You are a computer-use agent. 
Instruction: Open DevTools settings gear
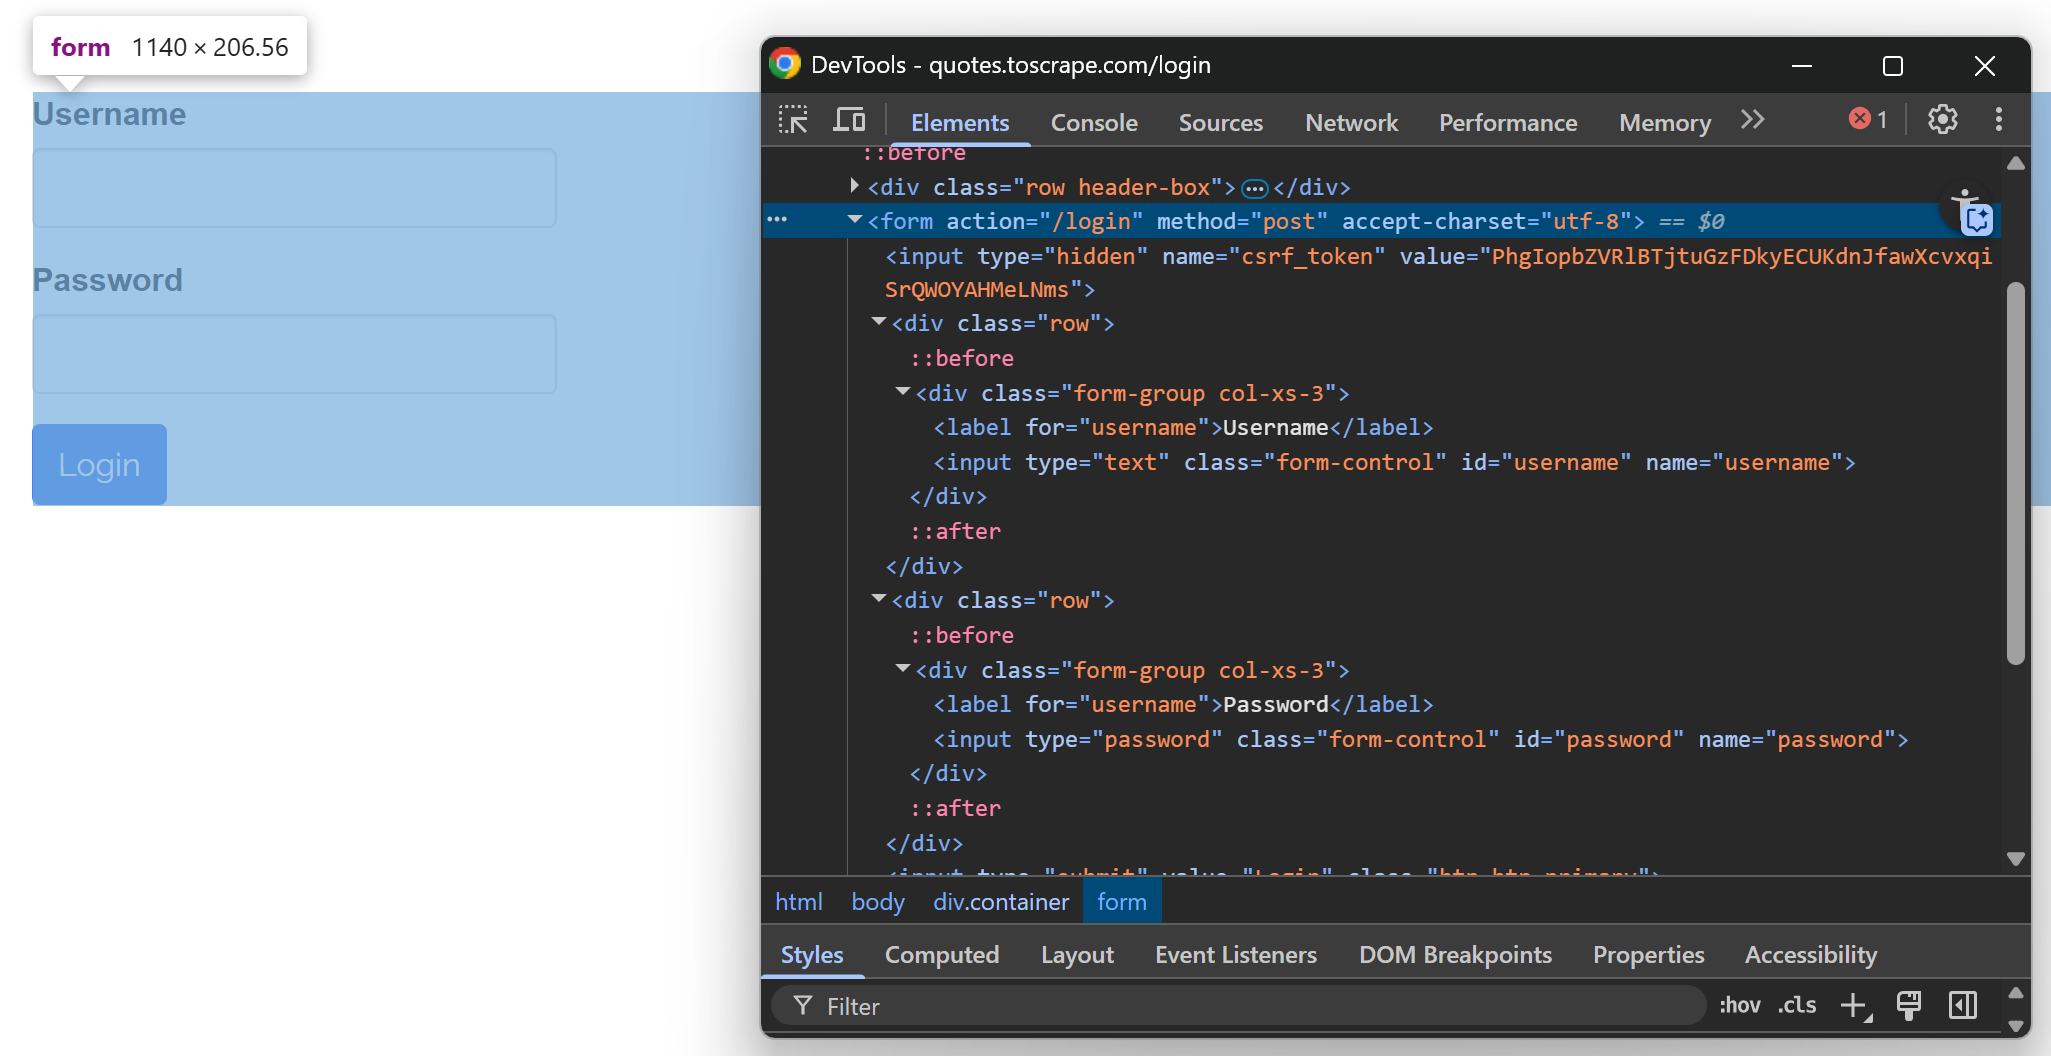[1942, 120]
